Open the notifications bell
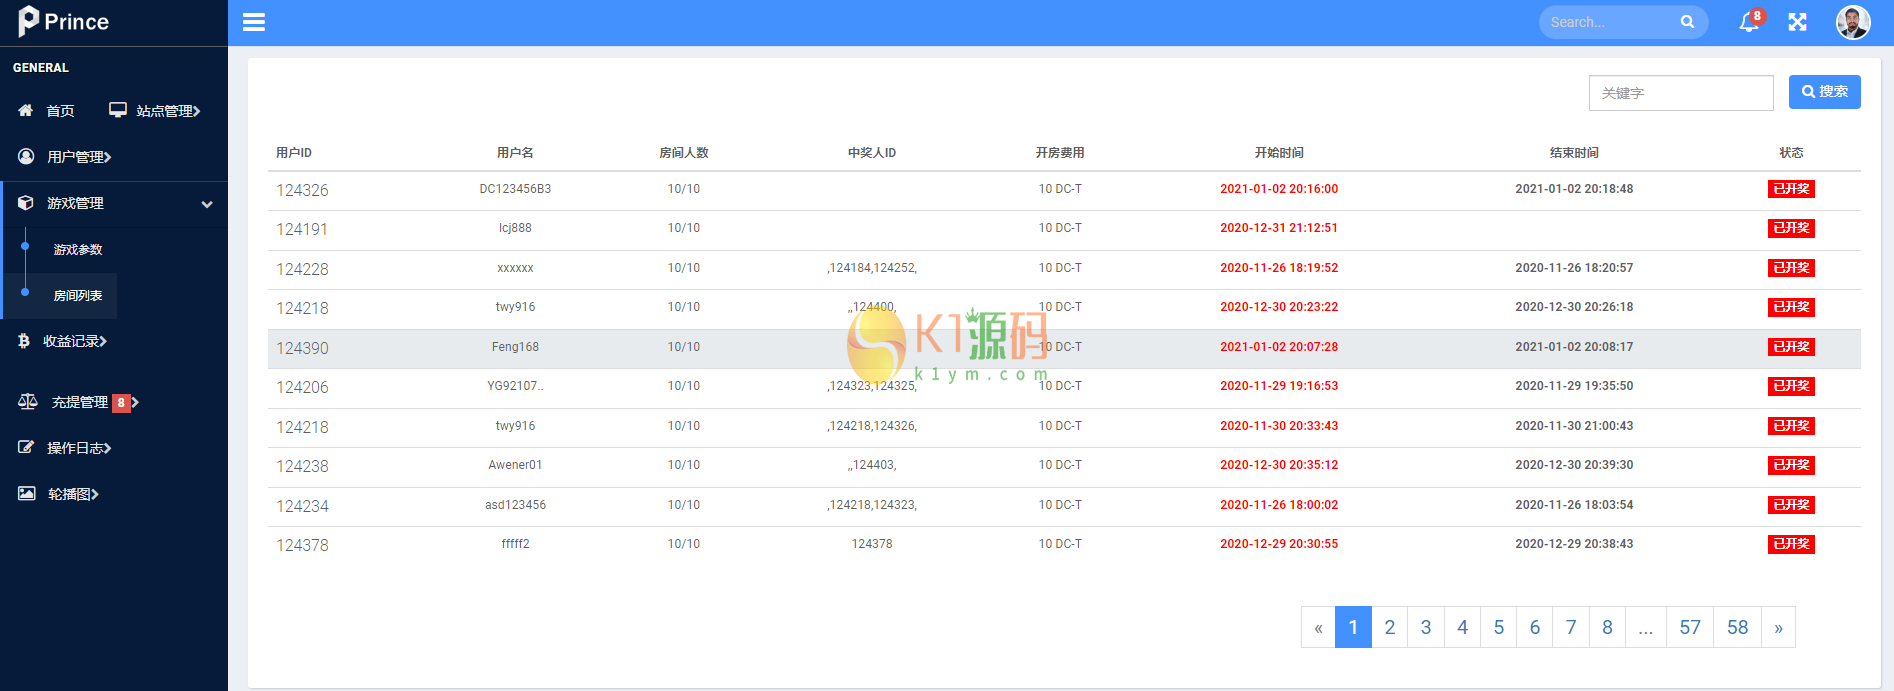The width and height of the screenshot is (1894, 691). coord(1749,22)
